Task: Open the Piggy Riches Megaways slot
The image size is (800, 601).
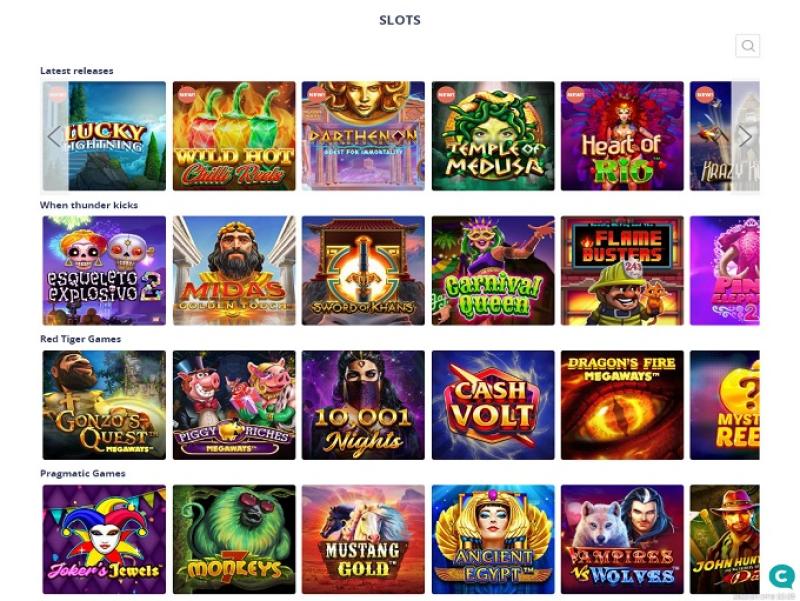Action: 234,405
